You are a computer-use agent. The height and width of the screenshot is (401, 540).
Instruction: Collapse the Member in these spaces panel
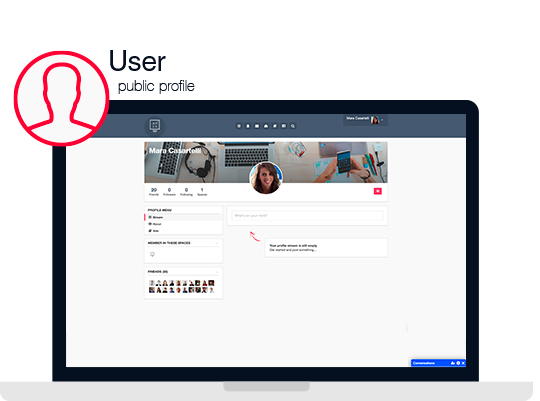point(217,243)
